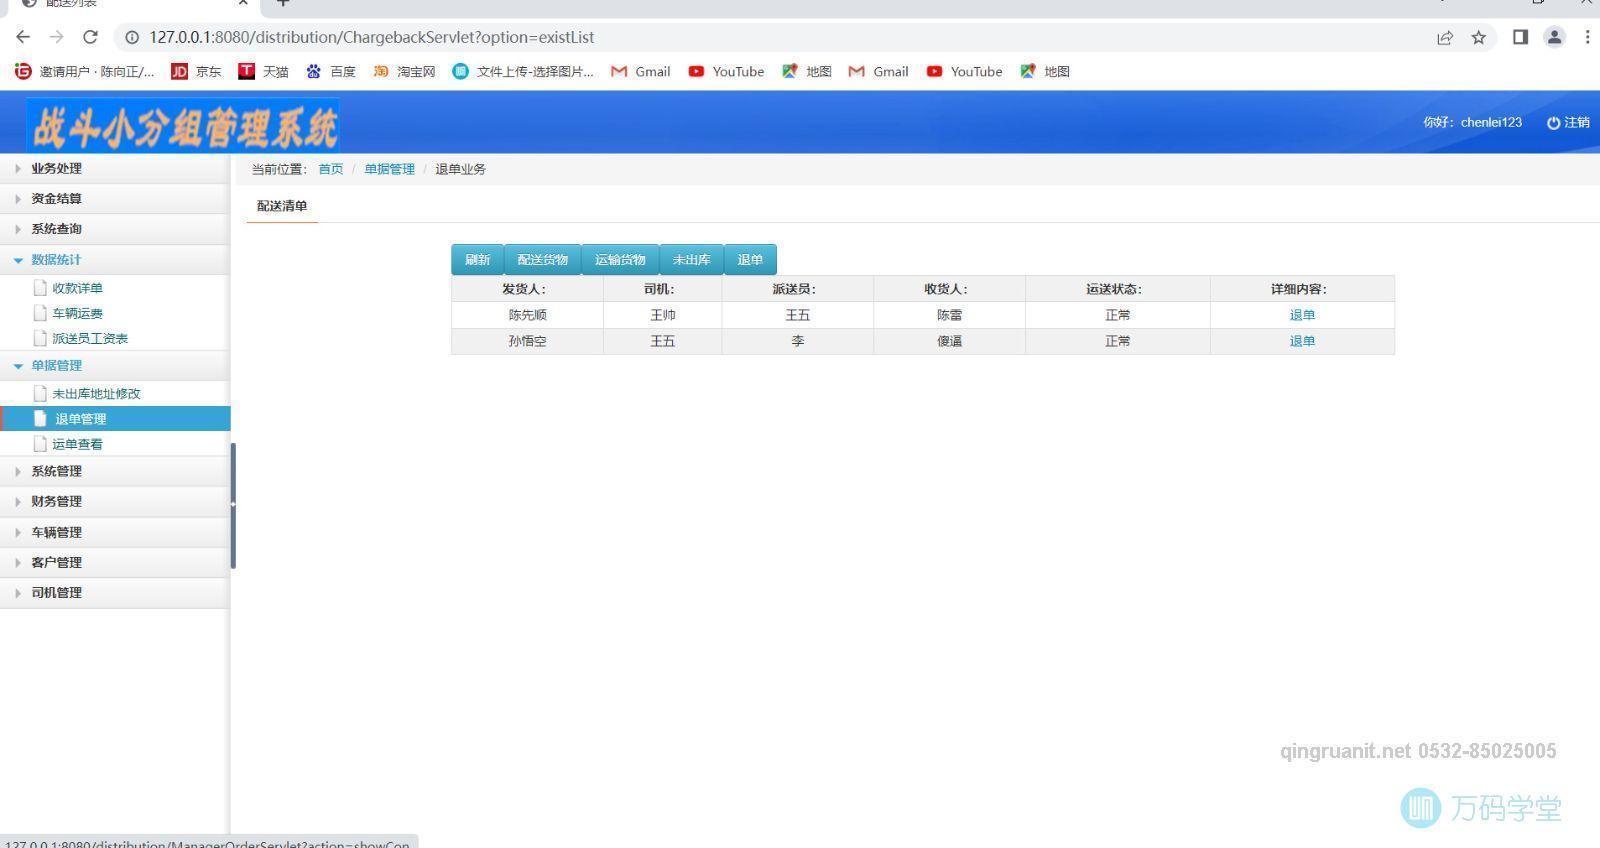Expand the 车辆管理 menu section
The height and width of the screenshot is (848, 1600).
[x=115, y=532]
